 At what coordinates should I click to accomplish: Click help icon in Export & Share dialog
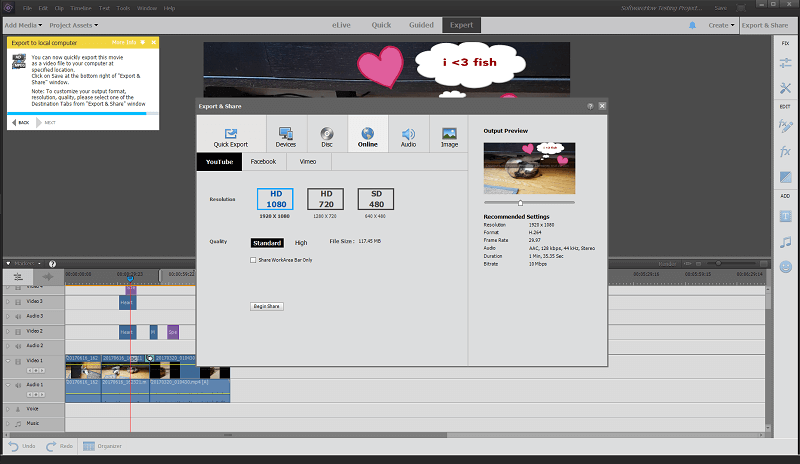(x=590, y=106)
